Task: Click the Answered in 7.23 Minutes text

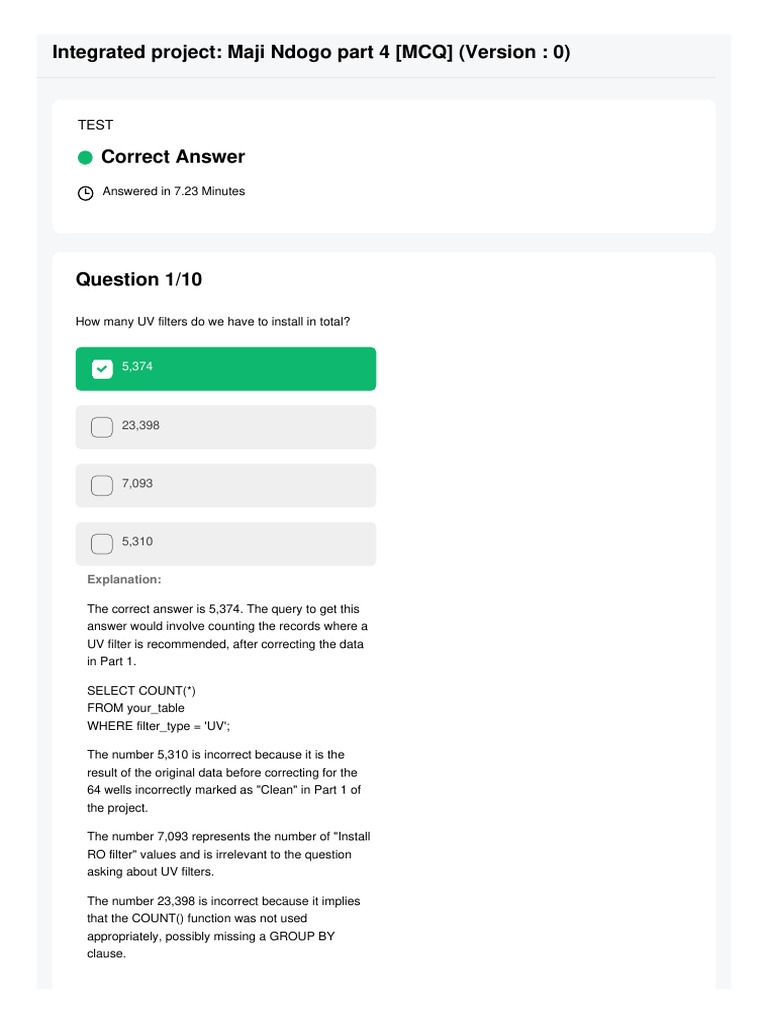Action: click(x=173, y=191)
